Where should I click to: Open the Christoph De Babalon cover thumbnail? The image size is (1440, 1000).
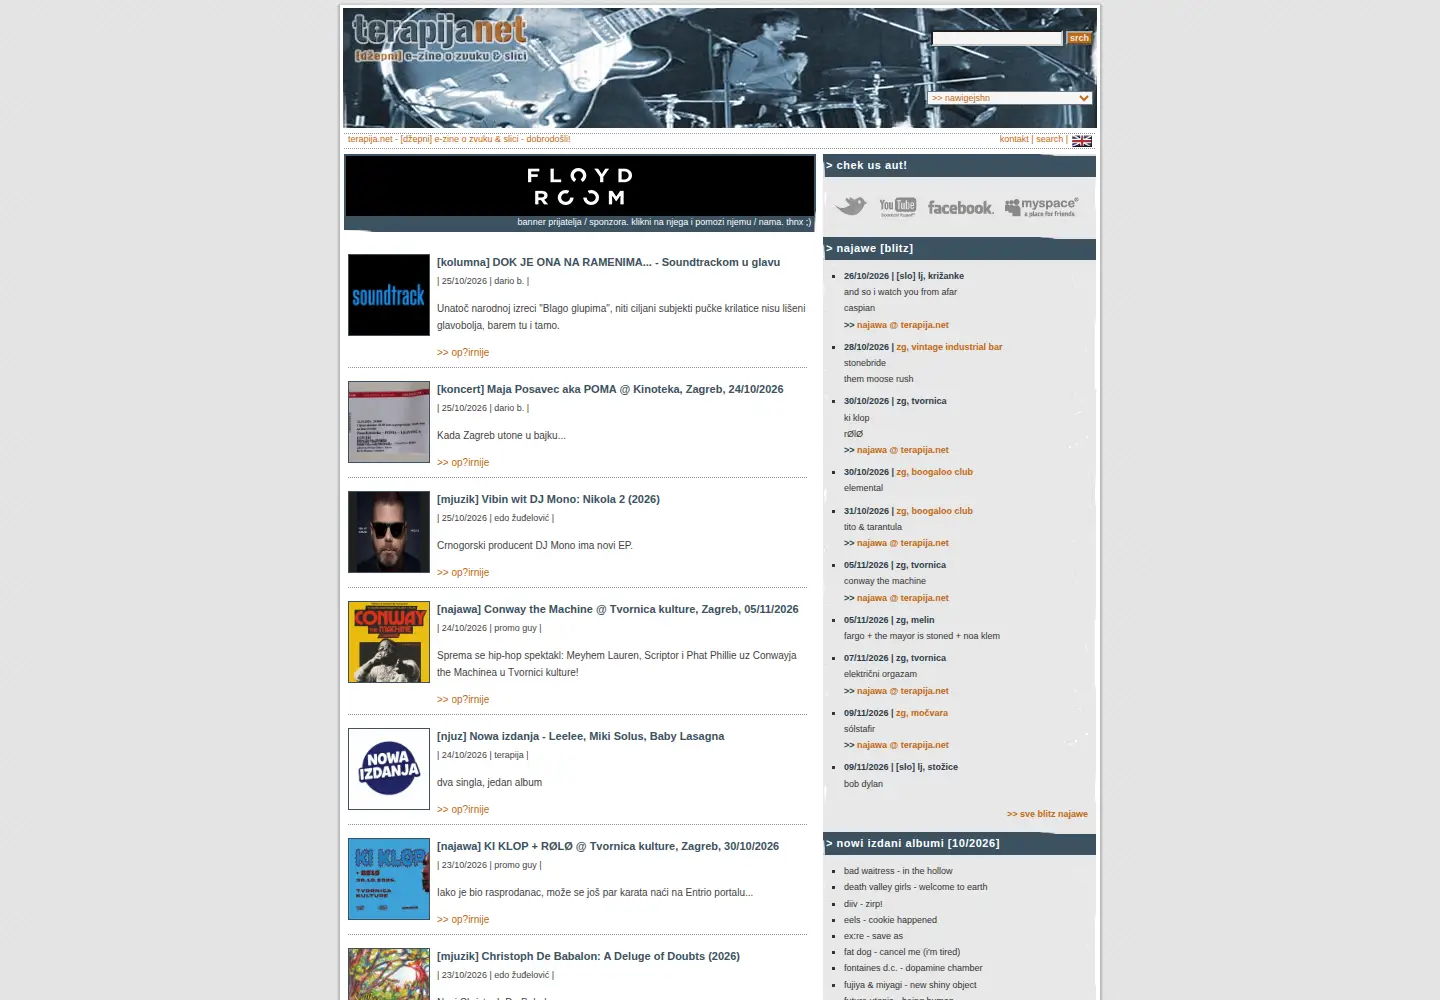pos(389,974)
